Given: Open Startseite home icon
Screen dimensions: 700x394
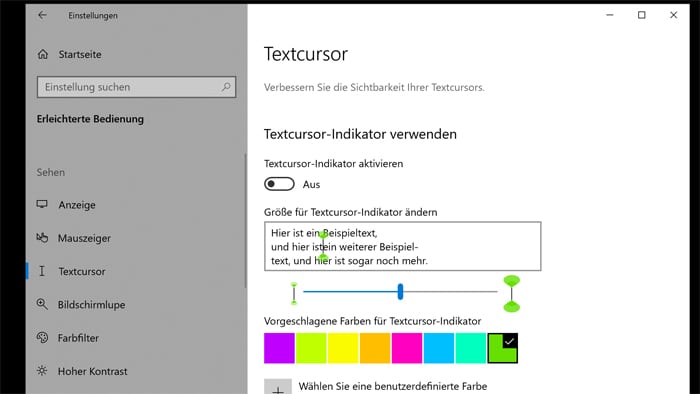Looking at the screenshot, I should coord(43,54).
